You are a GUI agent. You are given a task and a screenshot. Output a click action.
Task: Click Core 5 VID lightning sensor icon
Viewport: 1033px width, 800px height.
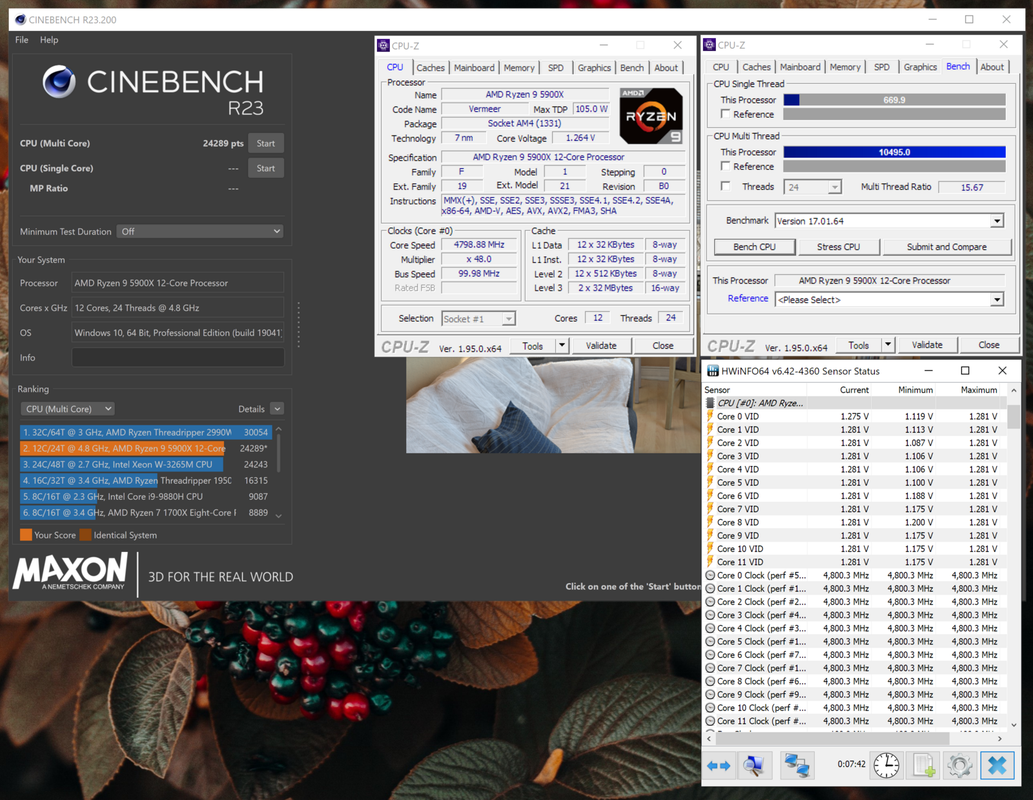[710, 482]
